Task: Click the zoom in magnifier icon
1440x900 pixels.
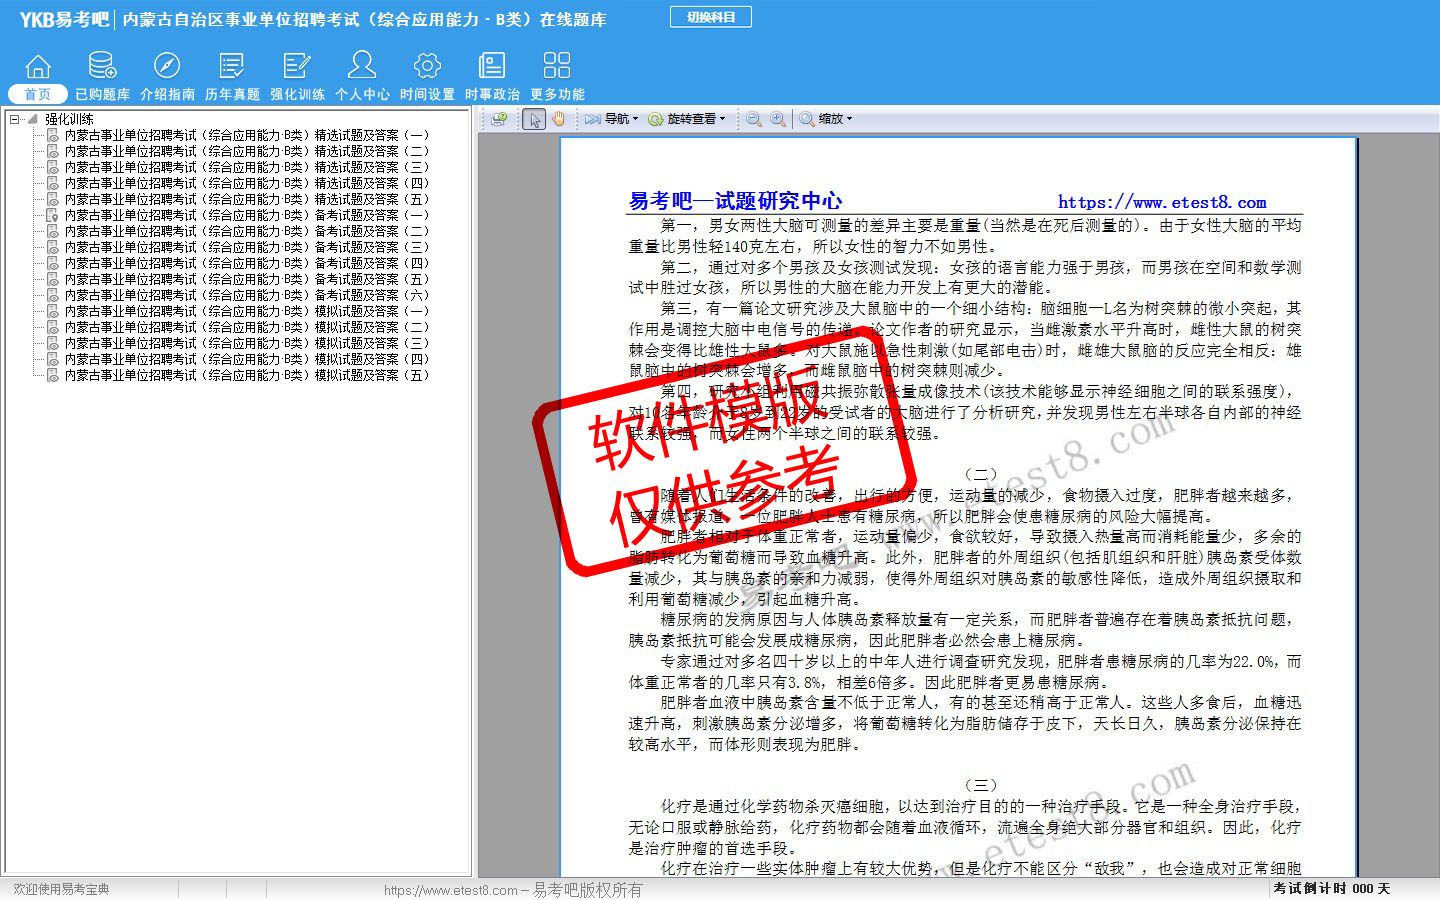Action: pyautogui.click(x=777, y=119)
